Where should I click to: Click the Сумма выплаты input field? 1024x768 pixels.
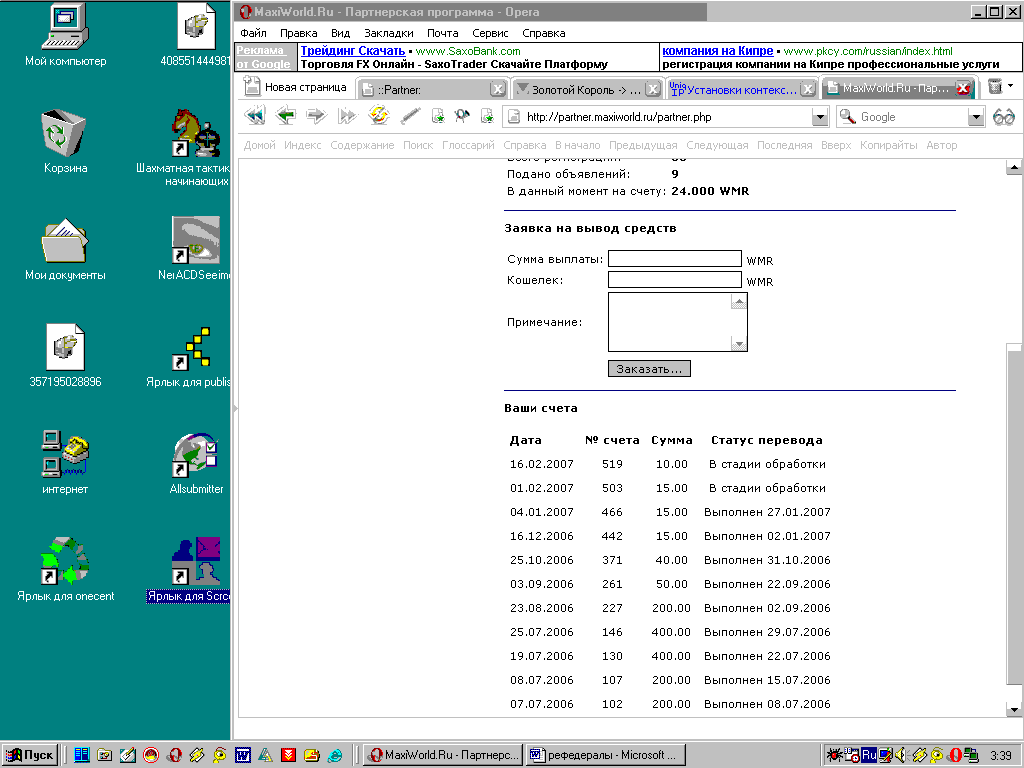tap(675, 259)
